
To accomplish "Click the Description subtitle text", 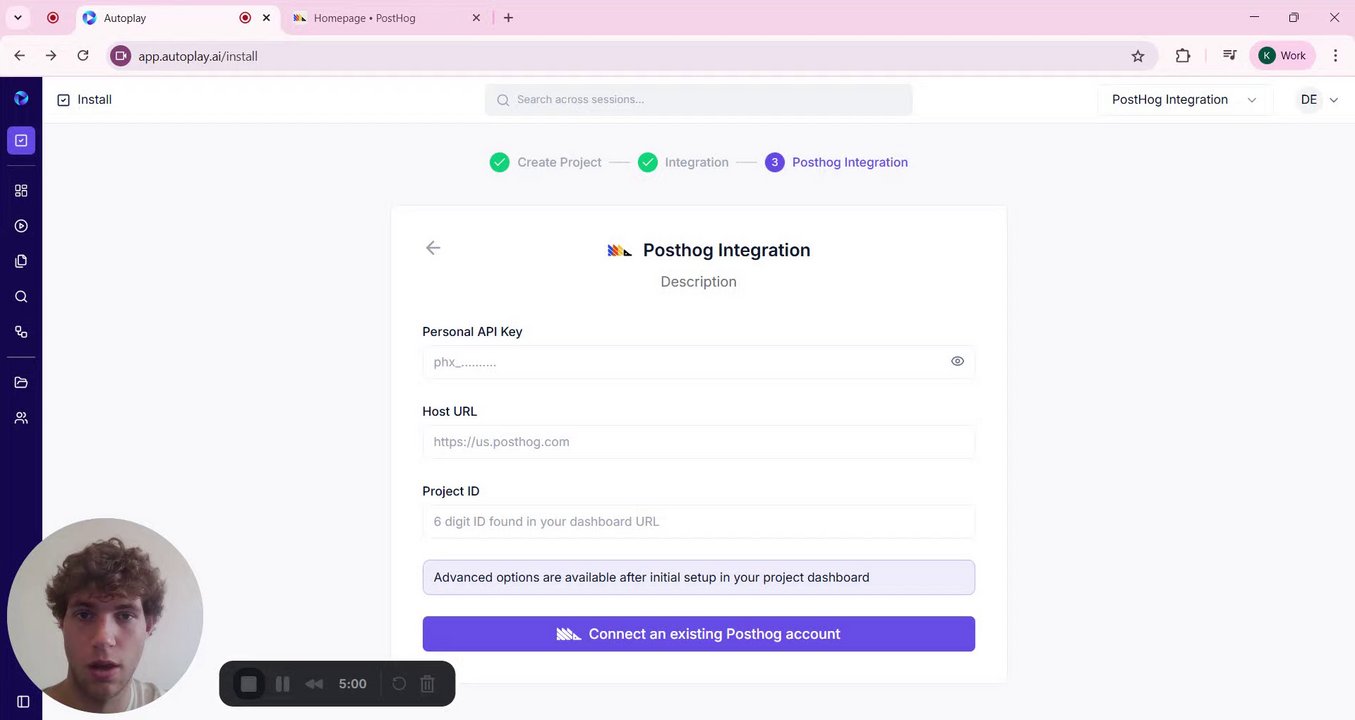I will point(698,282).
